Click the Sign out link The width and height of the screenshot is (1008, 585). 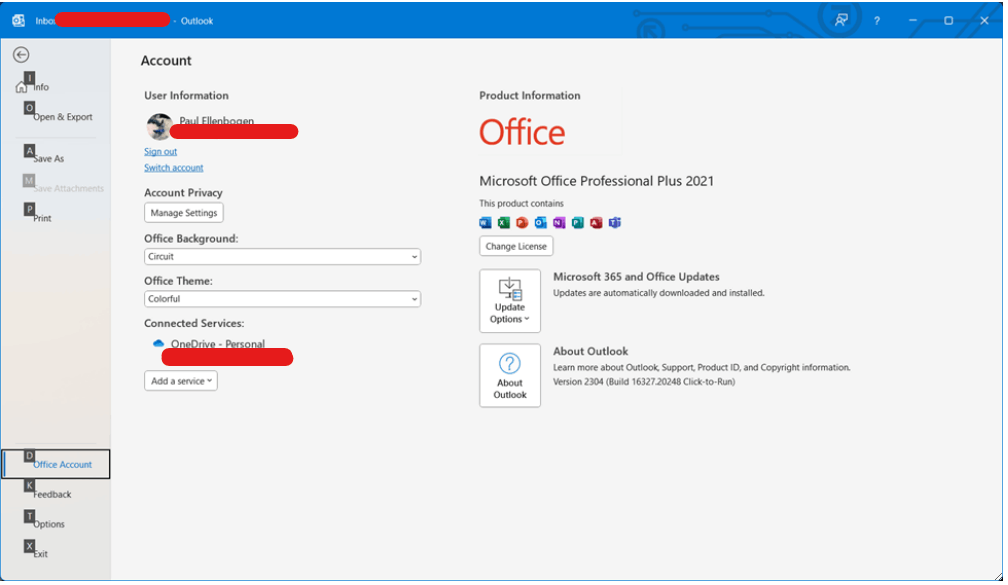pyautogui.click(x=160, y=152)
